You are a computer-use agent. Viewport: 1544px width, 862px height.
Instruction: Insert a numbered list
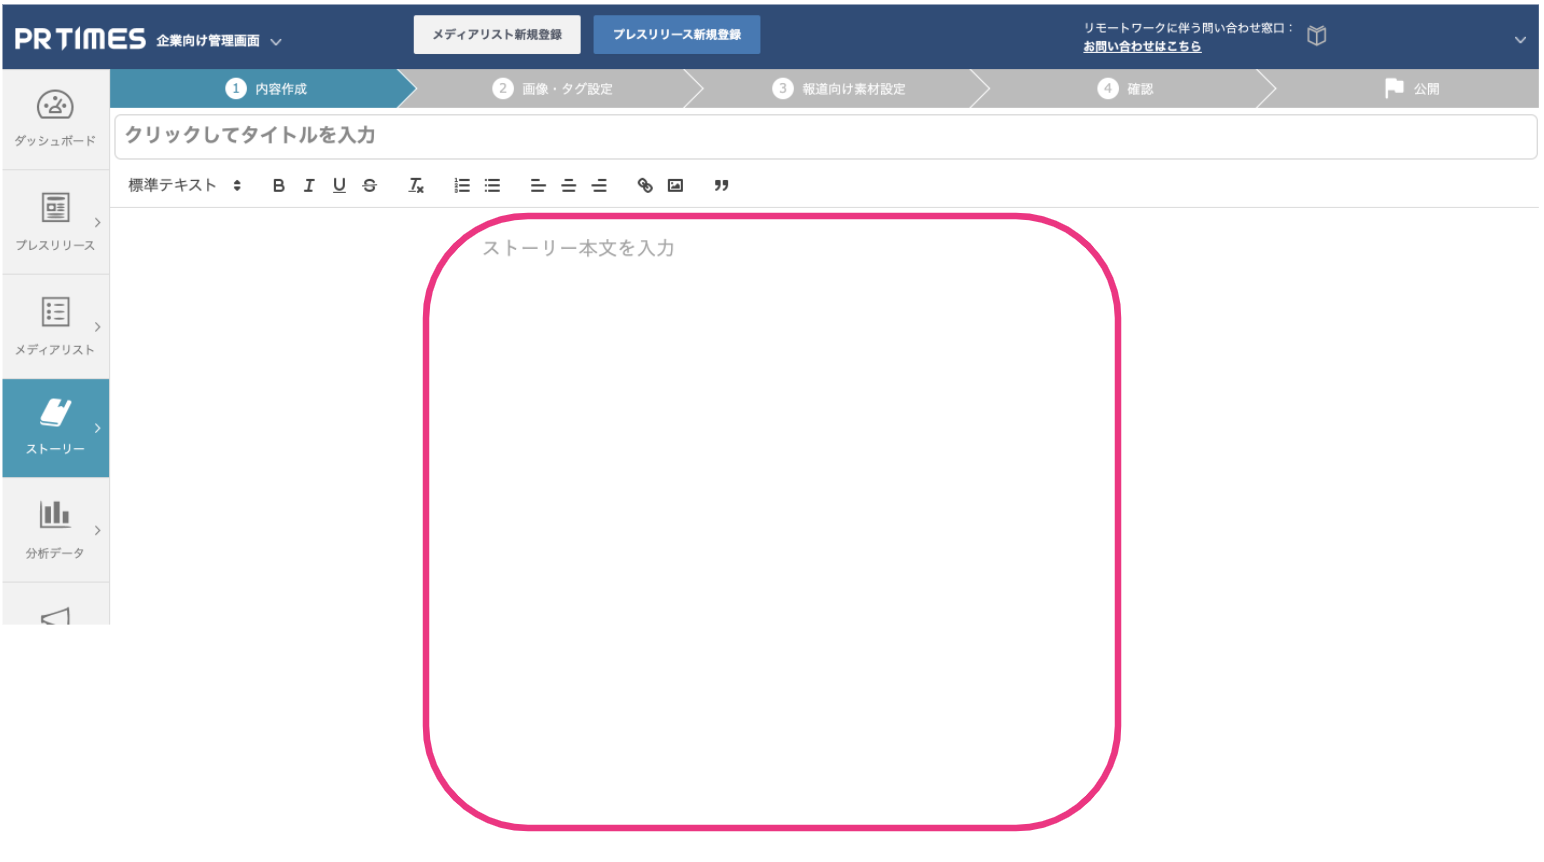point(461,185)
